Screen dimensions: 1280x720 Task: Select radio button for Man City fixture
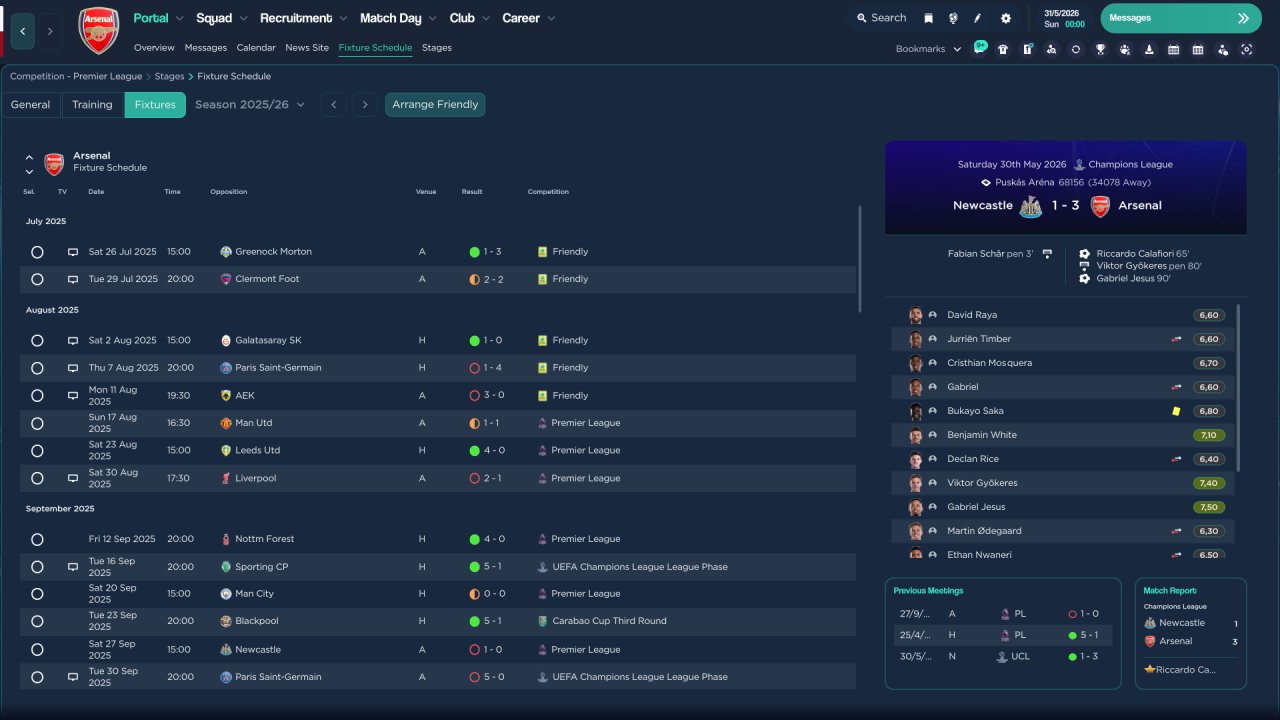pos(37,594)
